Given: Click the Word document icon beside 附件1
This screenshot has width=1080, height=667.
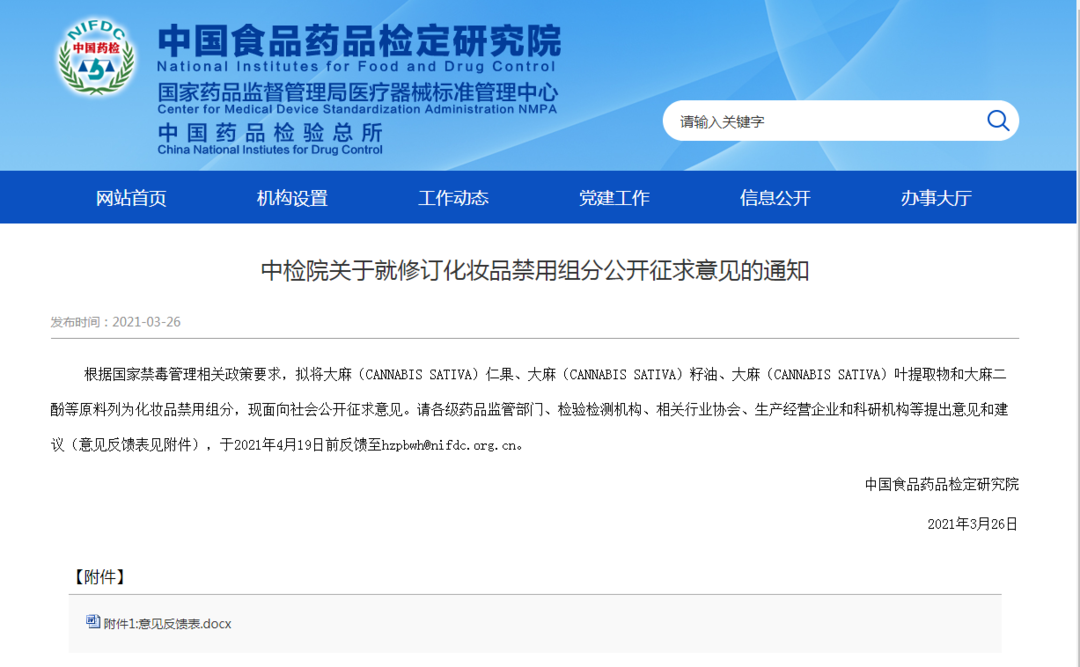Looking at the screenshot, I should tap(93, 622).
